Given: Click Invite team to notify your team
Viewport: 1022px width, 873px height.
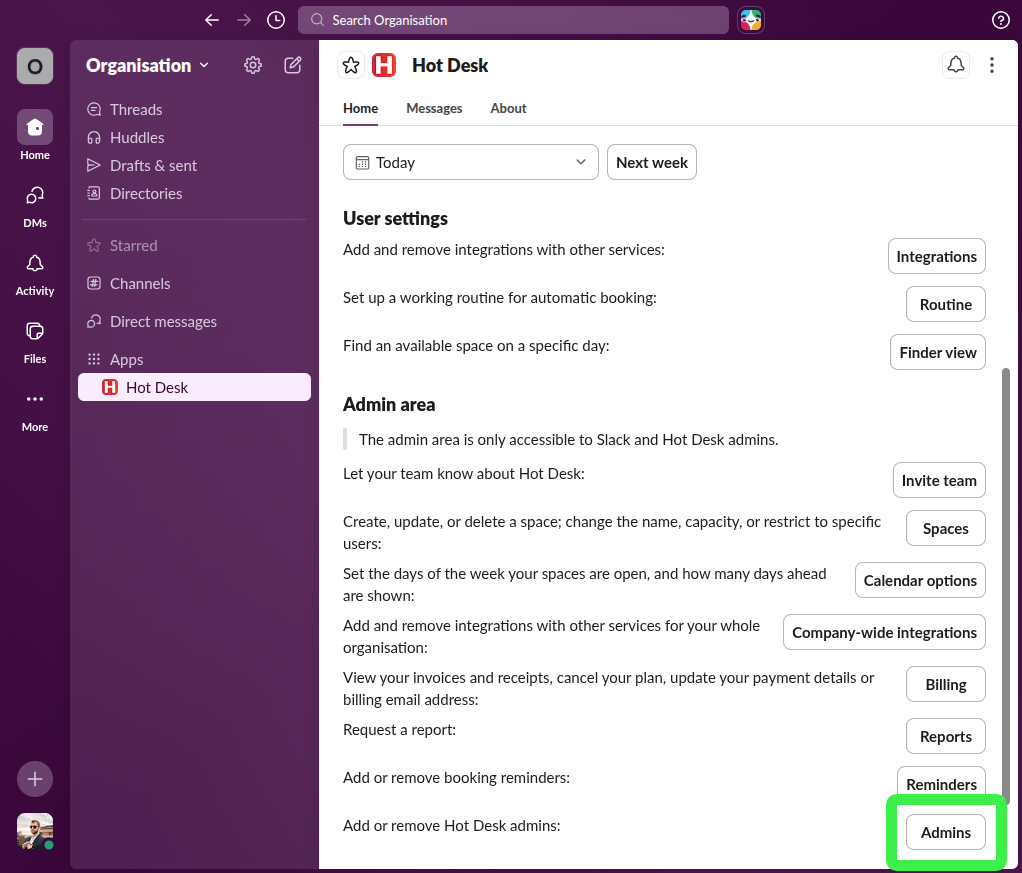Looking at the screenshot, I should [x=939, y=480].
